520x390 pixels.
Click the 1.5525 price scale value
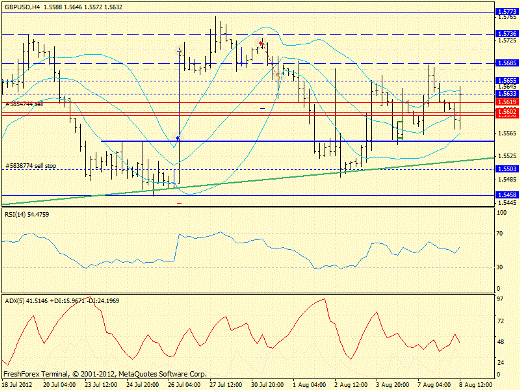[507, 156]
